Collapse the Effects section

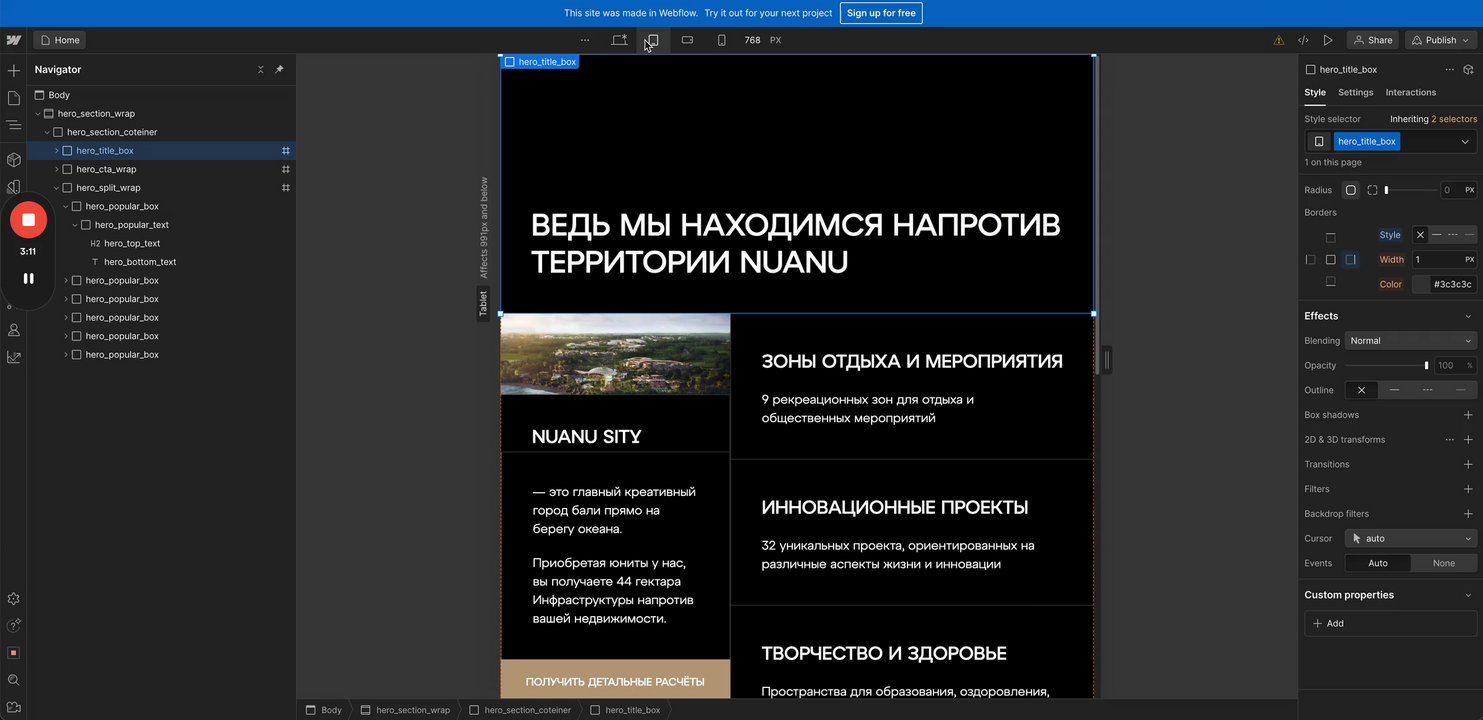[1468, 316]
